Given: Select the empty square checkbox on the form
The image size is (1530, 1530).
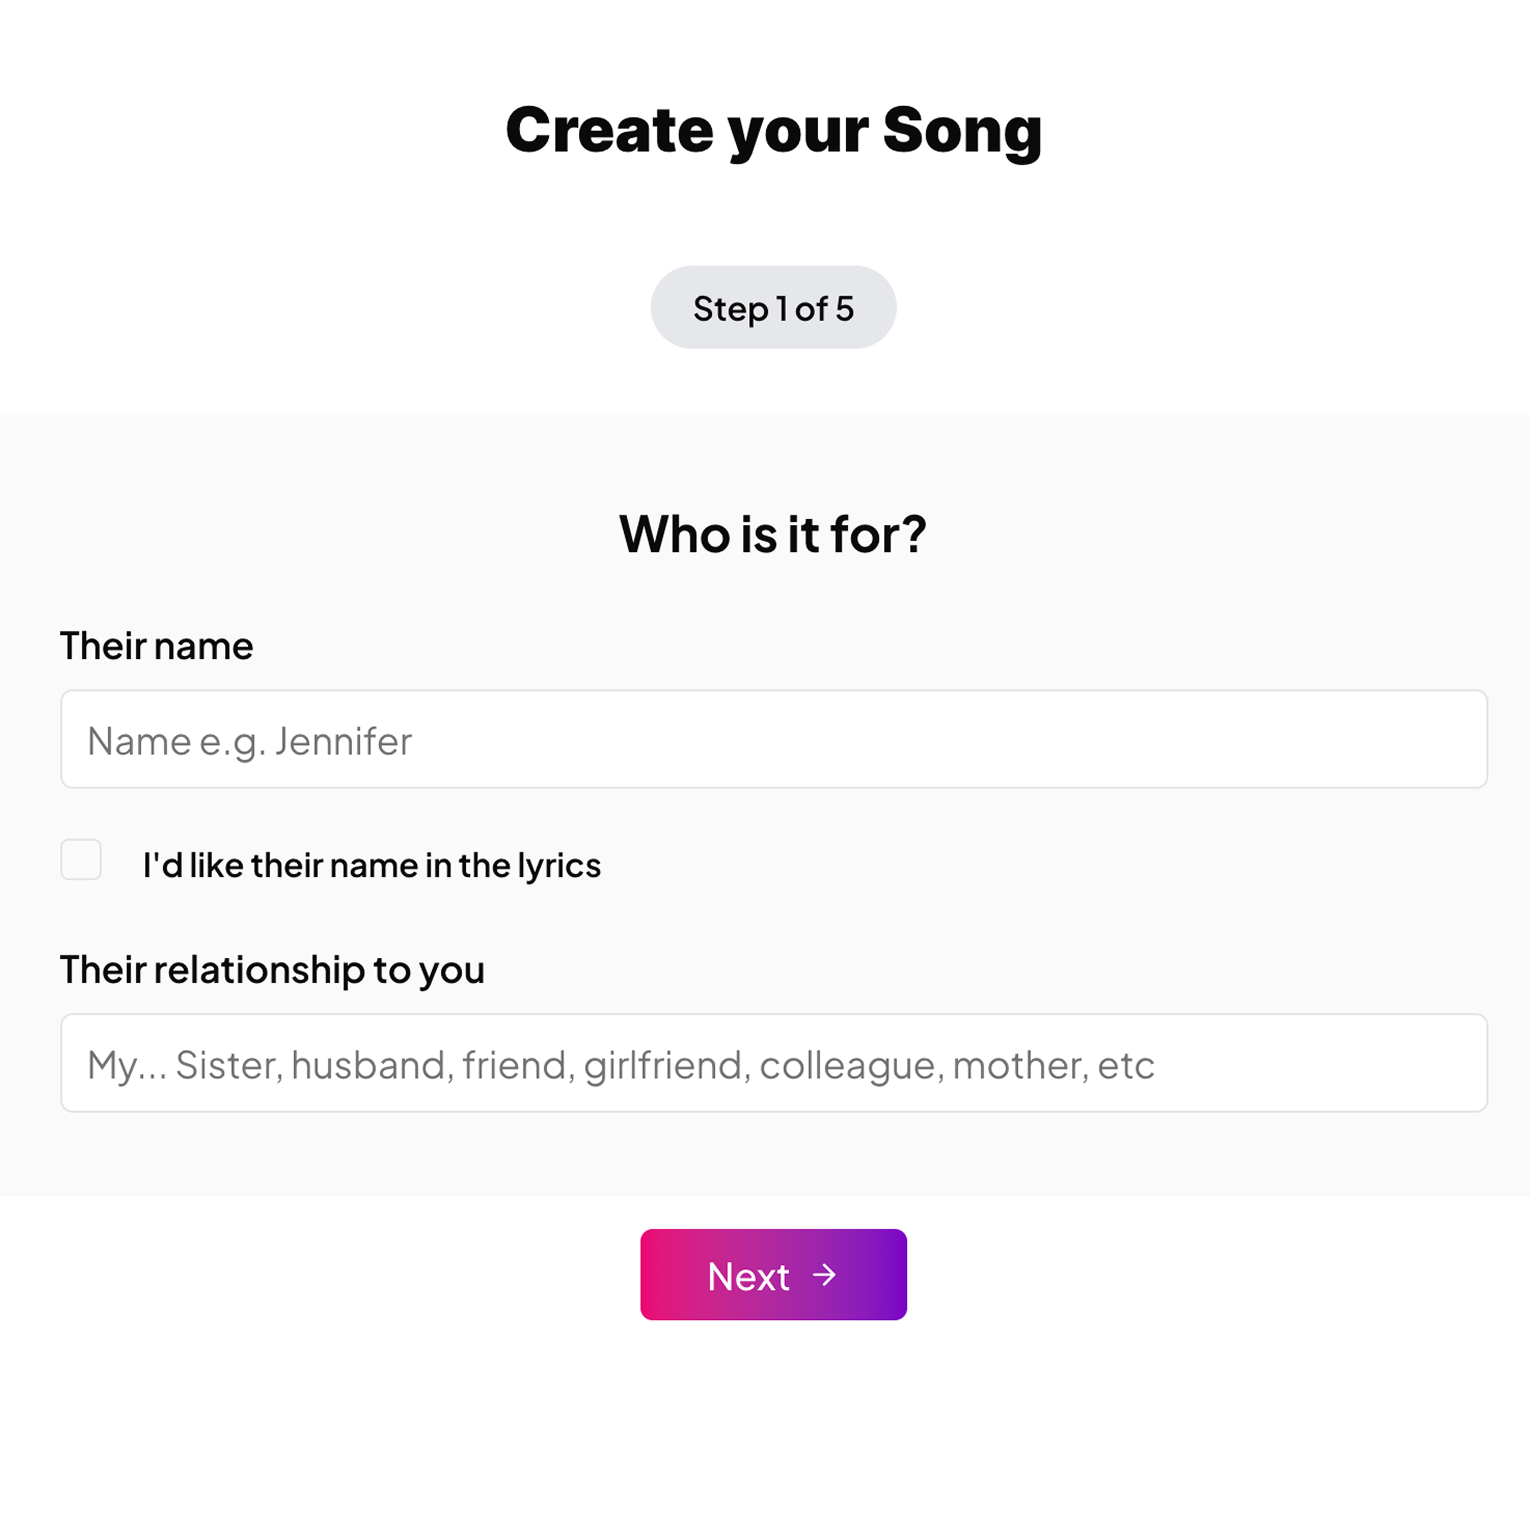Looking at the screenshot, I should point(81,859).
